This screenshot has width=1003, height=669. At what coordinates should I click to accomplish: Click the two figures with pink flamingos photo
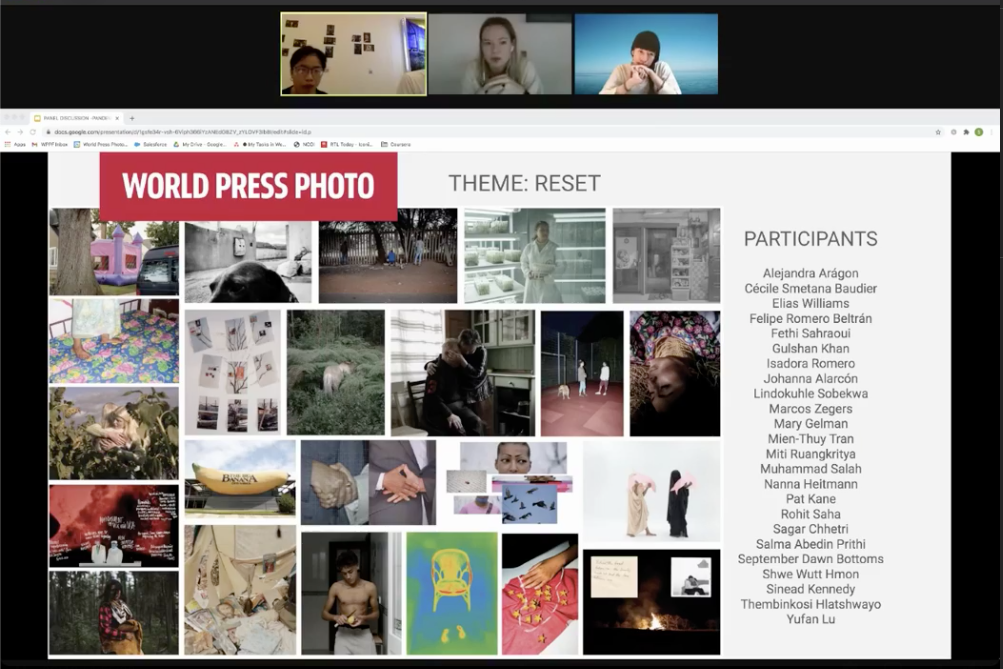651,491
